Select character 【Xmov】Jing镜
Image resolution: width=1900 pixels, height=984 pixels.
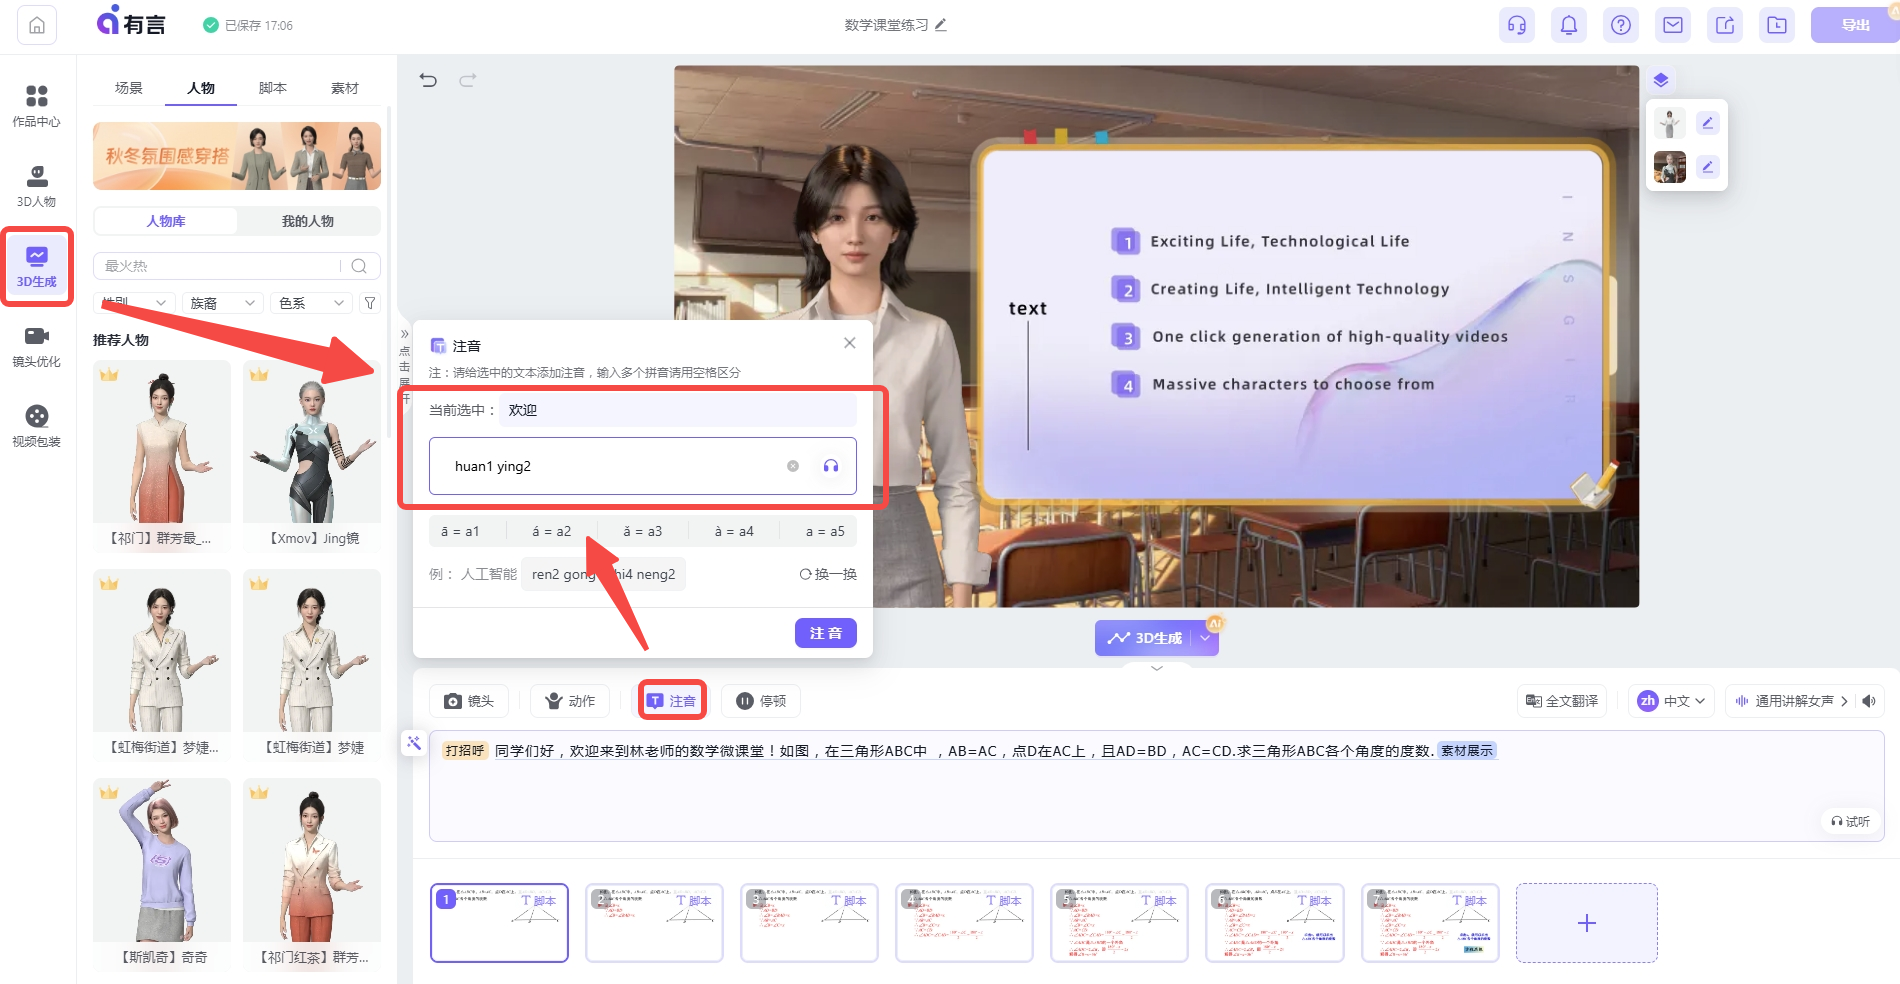pyautogui.click(x=312, y=455)
